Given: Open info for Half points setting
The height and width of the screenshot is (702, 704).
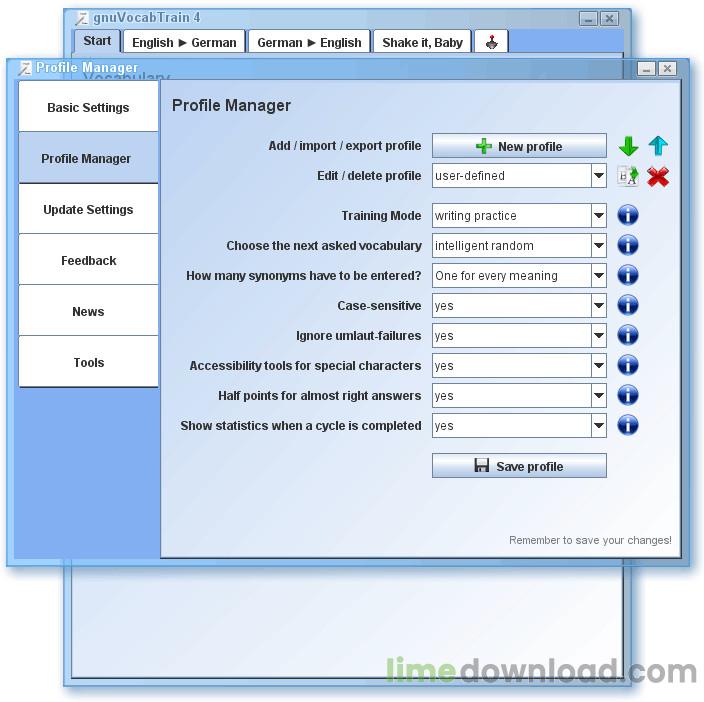Looking at the screenshot, I should coord(628,395).
